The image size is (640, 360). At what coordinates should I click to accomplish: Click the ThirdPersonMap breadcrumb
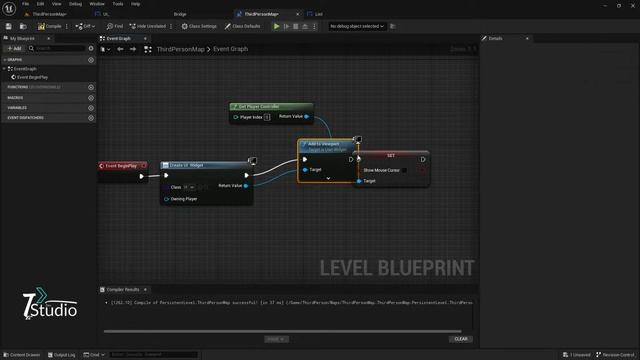click(x=180, y=49)
